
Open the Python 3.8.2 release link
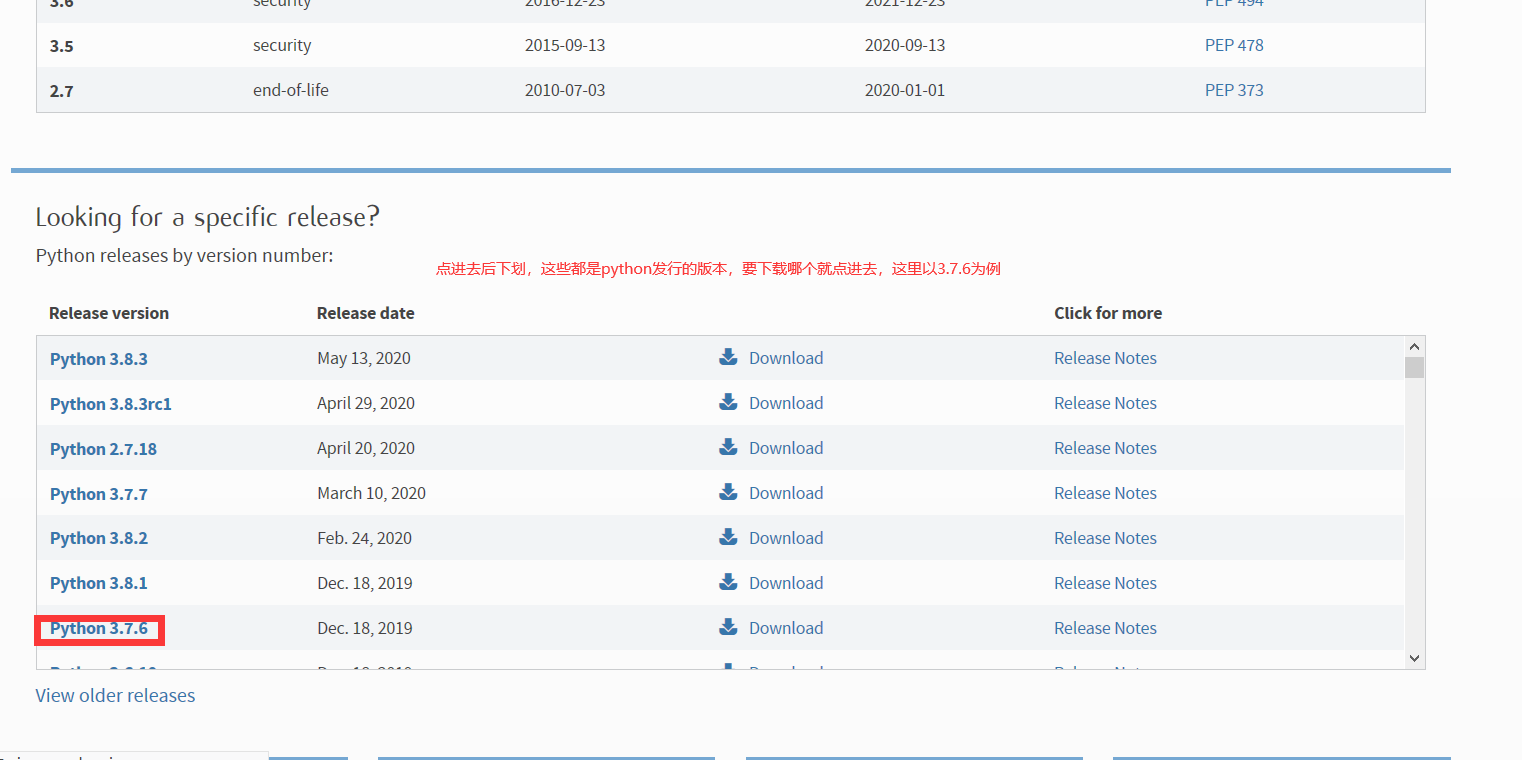[x=99, y=538]
